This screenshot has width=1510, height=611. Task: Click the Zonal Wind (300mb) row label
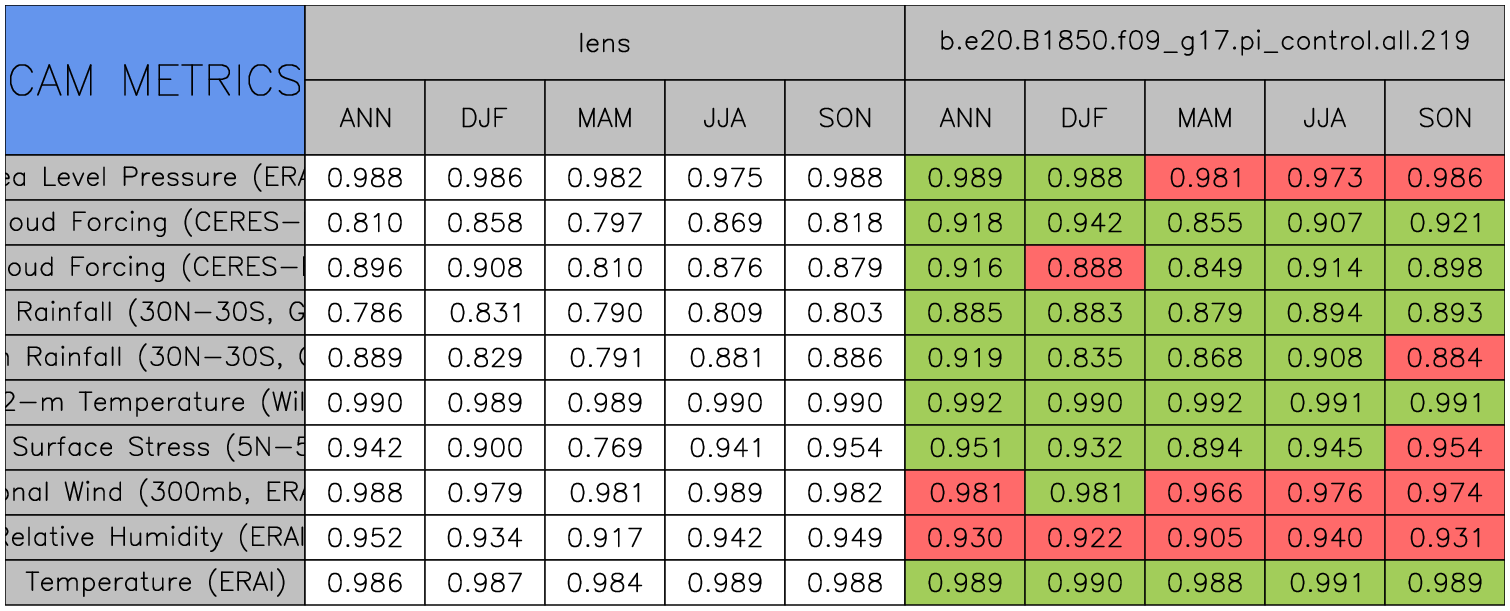pos(155,493)
